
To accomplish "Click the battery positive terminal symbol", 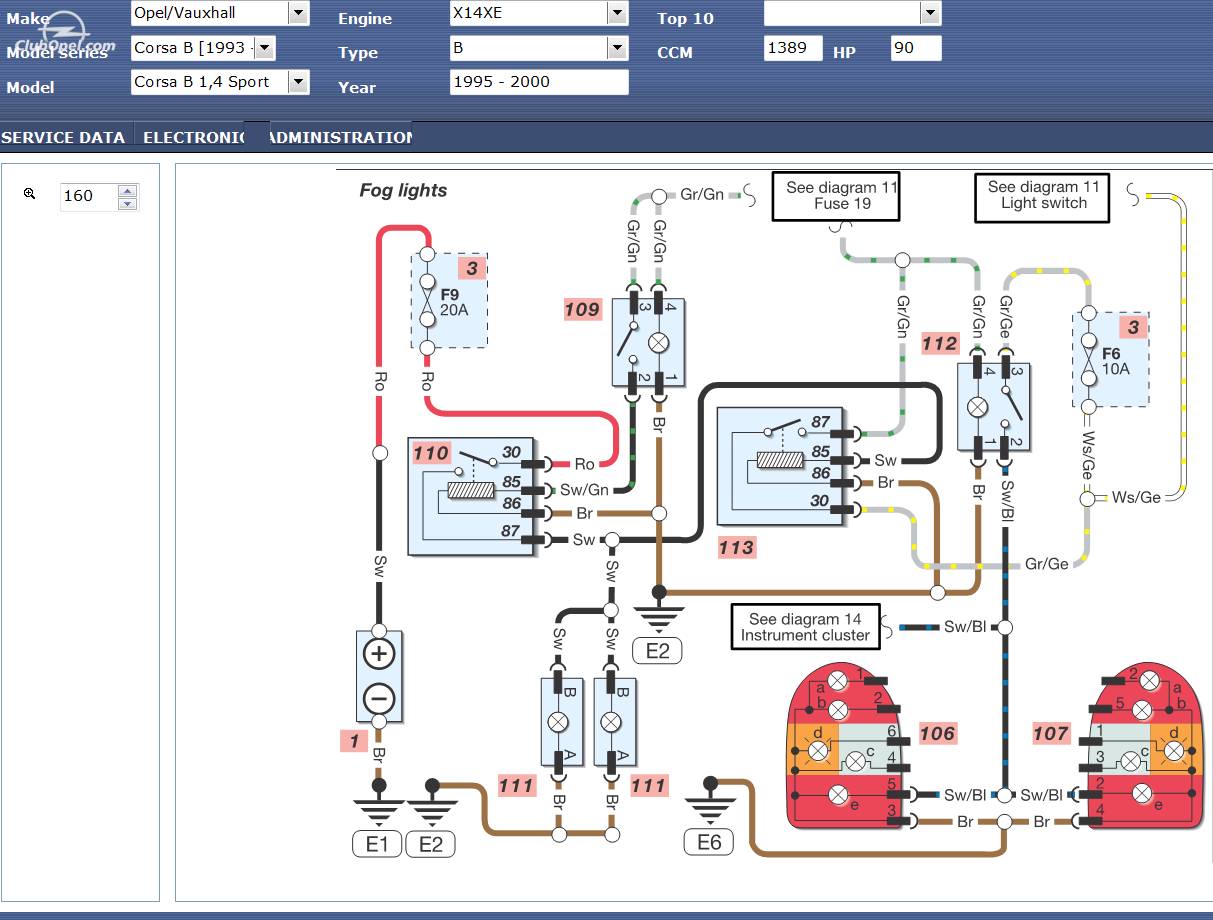I will point(379,654).
